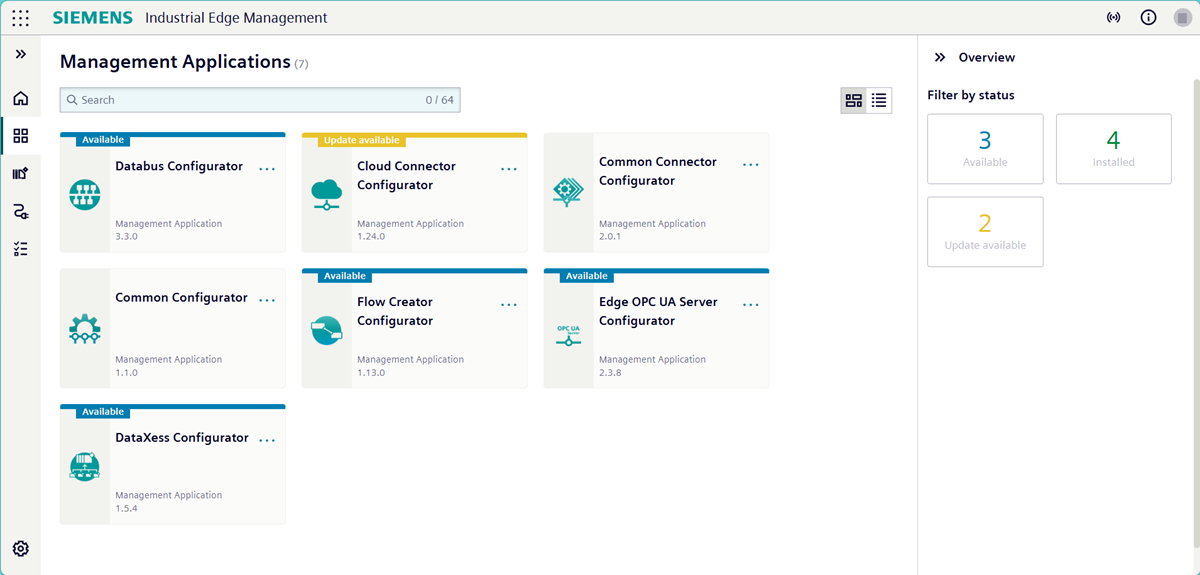Open the Cloud Connector Configurator title
Screen dimensions: 1200x575
click(406, 175)
